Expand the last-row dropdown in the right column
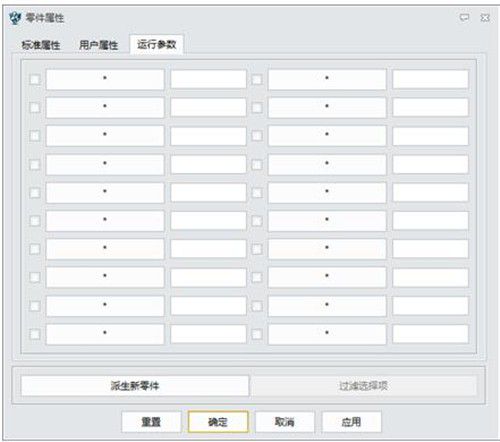The image size is (500, 442). point(327,334)
